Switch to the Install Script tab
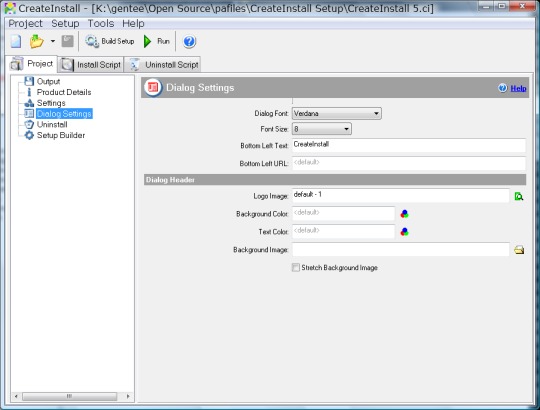The height and width of the screenshot is (410, 540). [91, 64]
